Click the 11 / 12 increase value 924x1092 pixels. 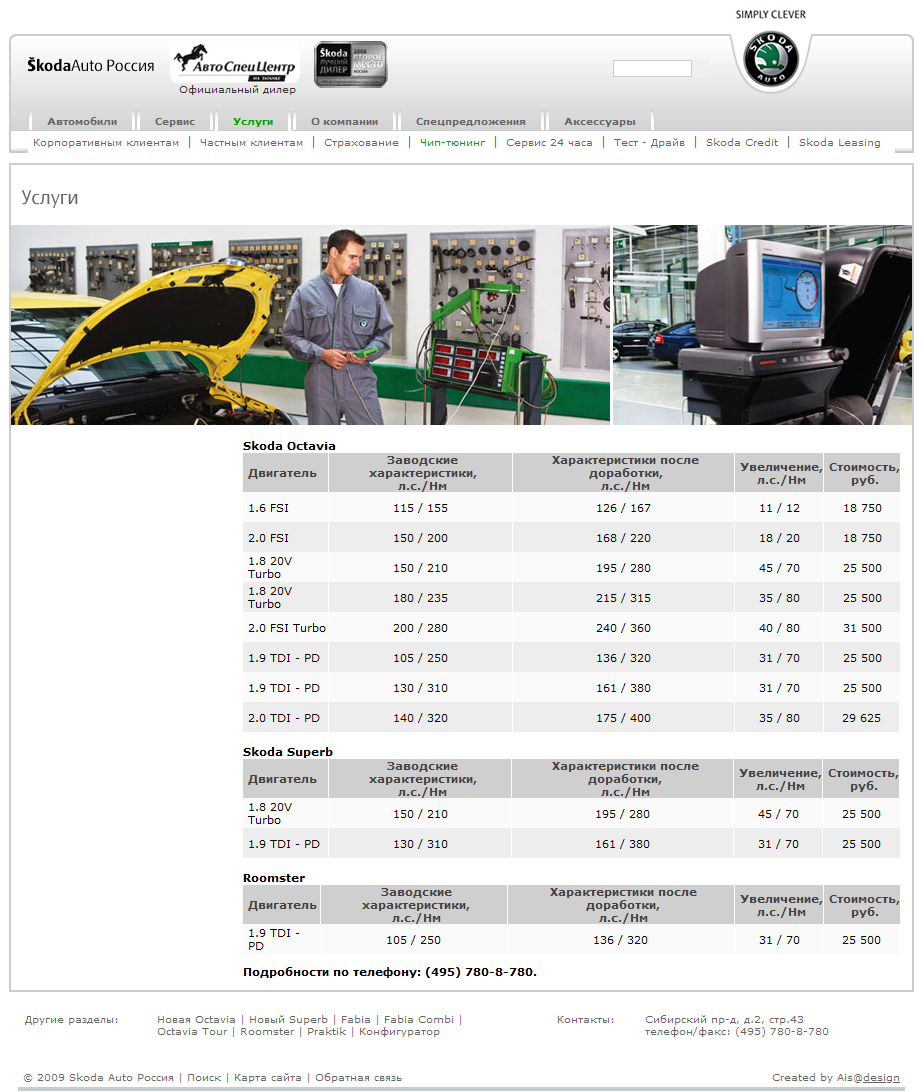[779, 508]
